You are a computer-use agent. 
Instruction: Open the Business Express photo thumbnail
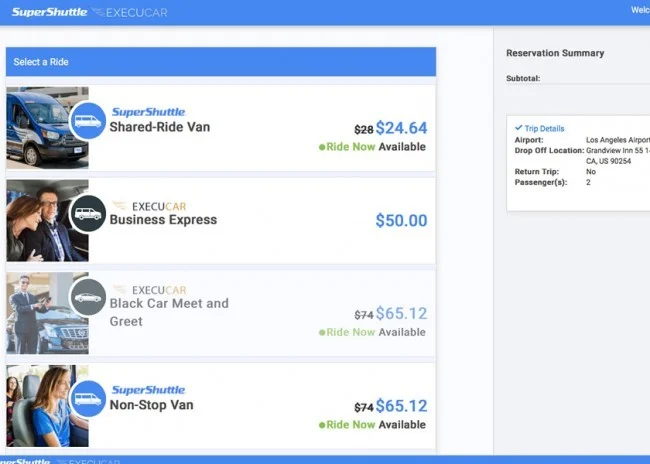(40, 220)
